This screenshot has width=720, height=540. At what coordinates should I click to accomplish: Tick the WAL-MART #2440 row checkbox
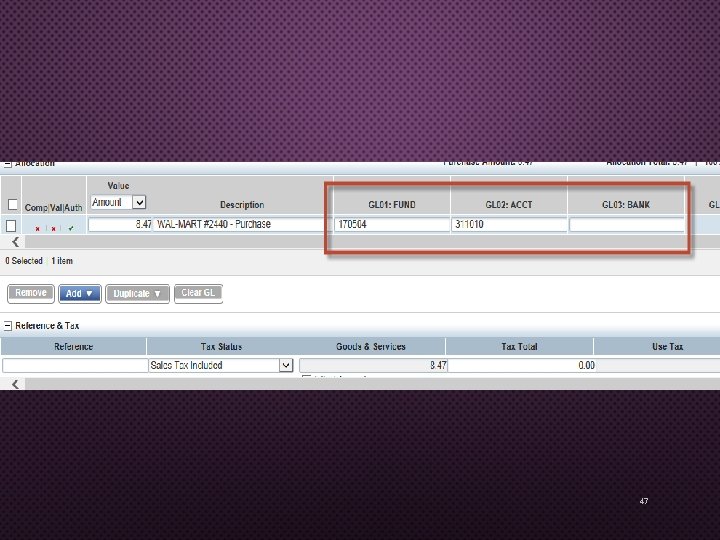coord(11,225)
